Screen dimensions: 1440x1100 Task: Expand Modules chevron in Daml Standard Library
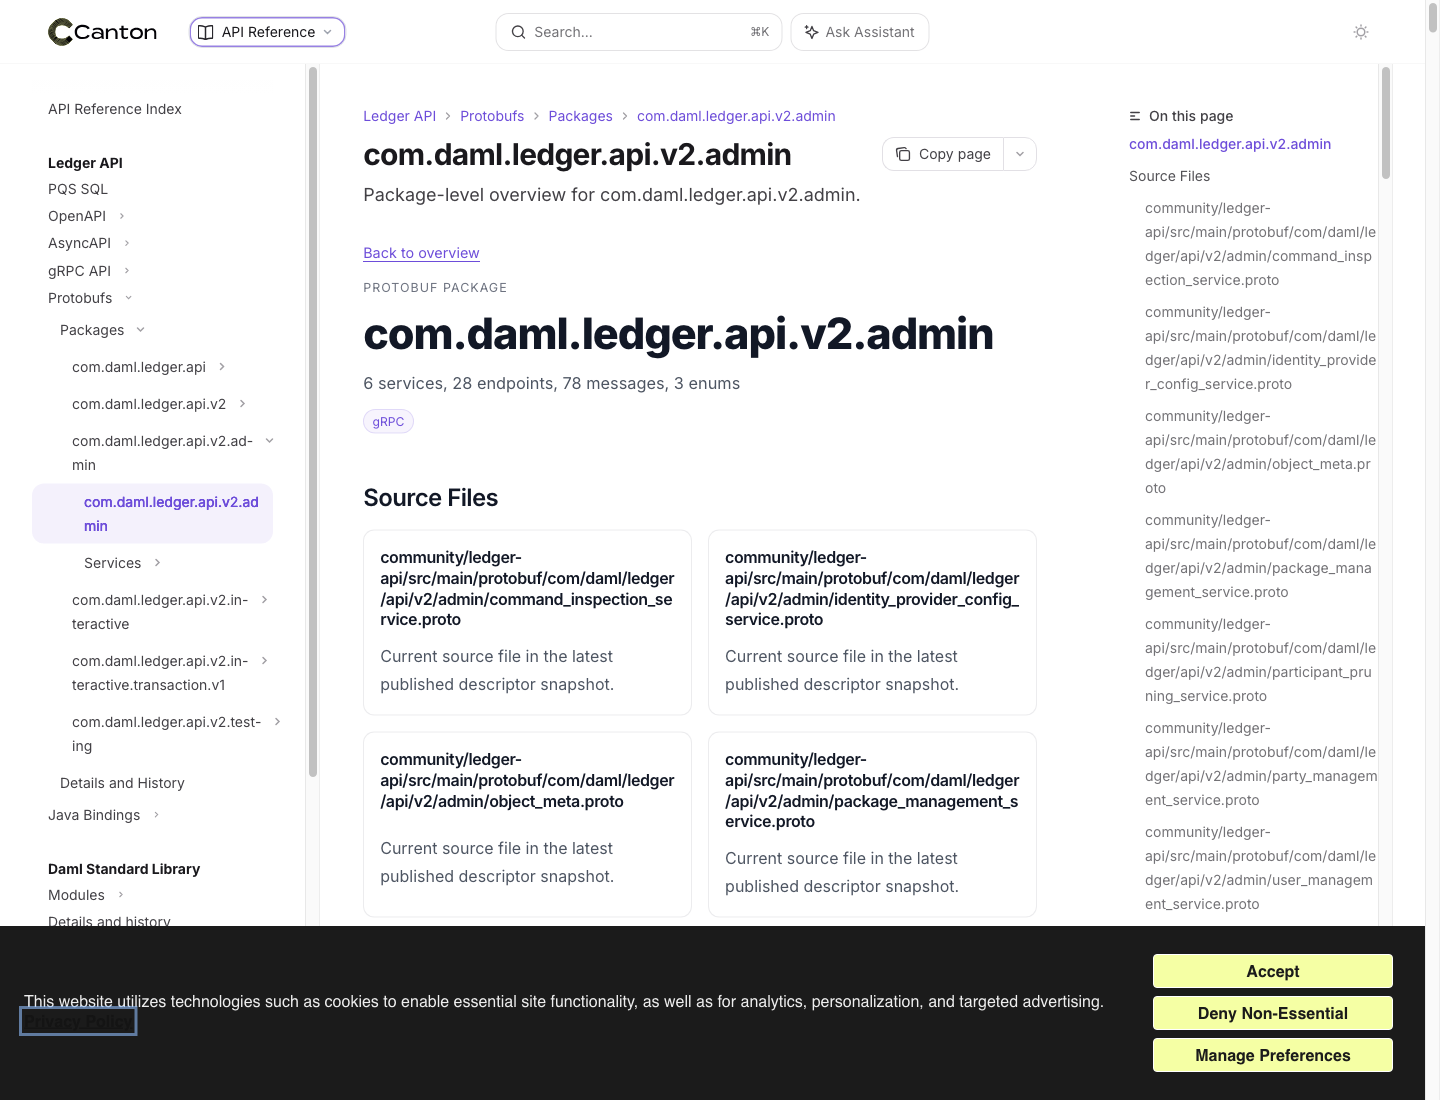[x=121, y=895]
